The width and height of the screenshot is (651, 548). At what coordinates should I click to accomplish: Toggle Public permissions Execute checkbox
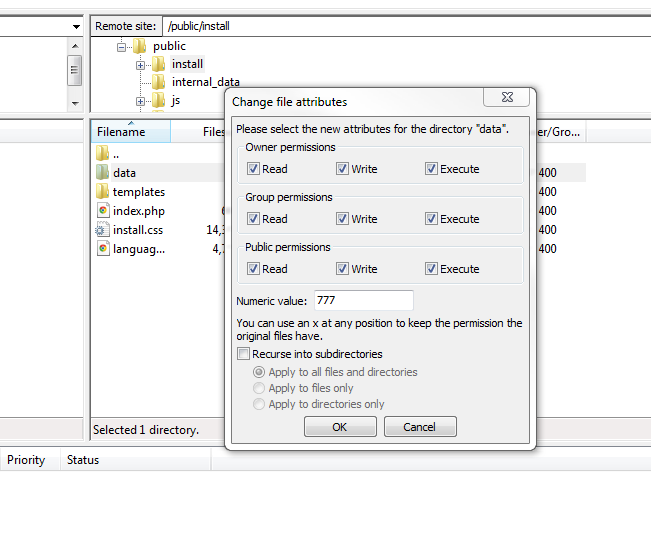point(431,269)
